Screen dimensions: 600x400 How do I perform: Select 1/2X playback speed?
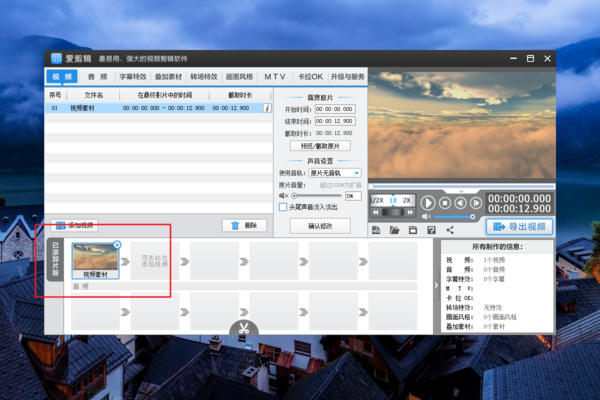click(x=377, y=200)
